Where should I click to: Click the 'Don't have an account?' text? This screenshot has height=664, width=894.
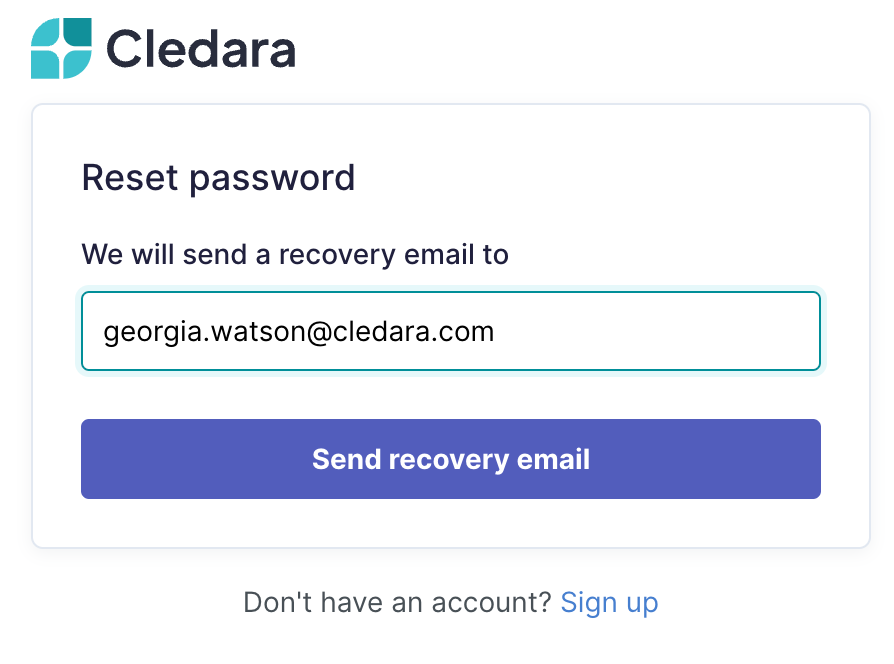tap(397, 602)
